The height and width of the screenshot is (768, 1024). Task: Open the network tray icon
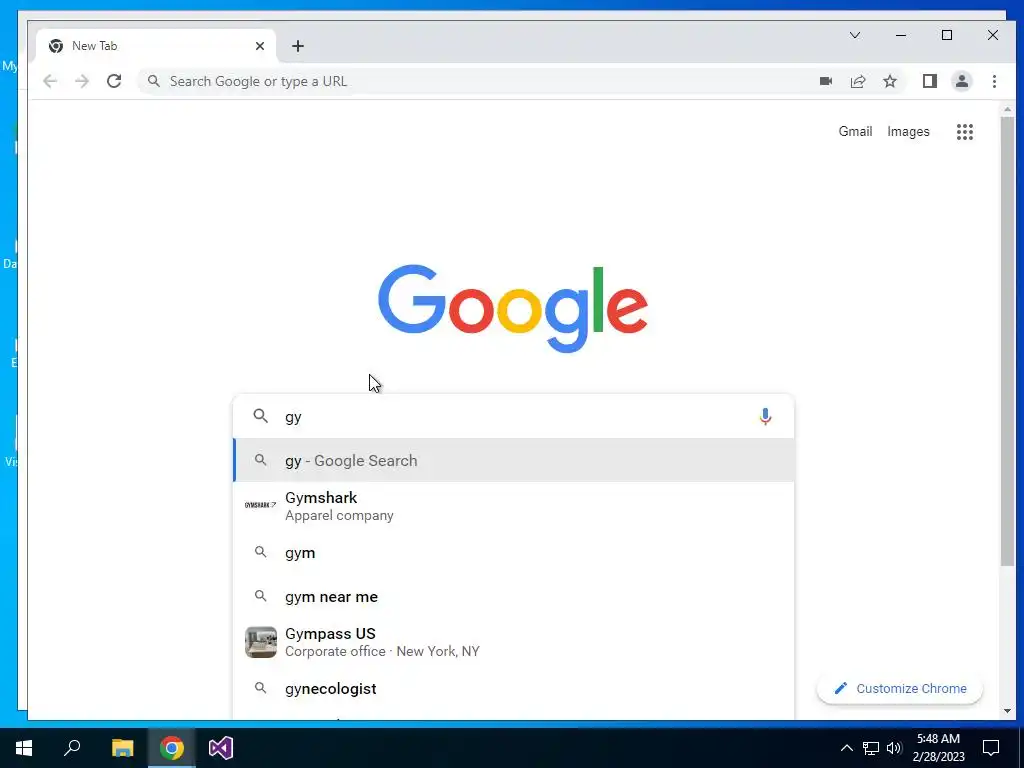(871, 748)
